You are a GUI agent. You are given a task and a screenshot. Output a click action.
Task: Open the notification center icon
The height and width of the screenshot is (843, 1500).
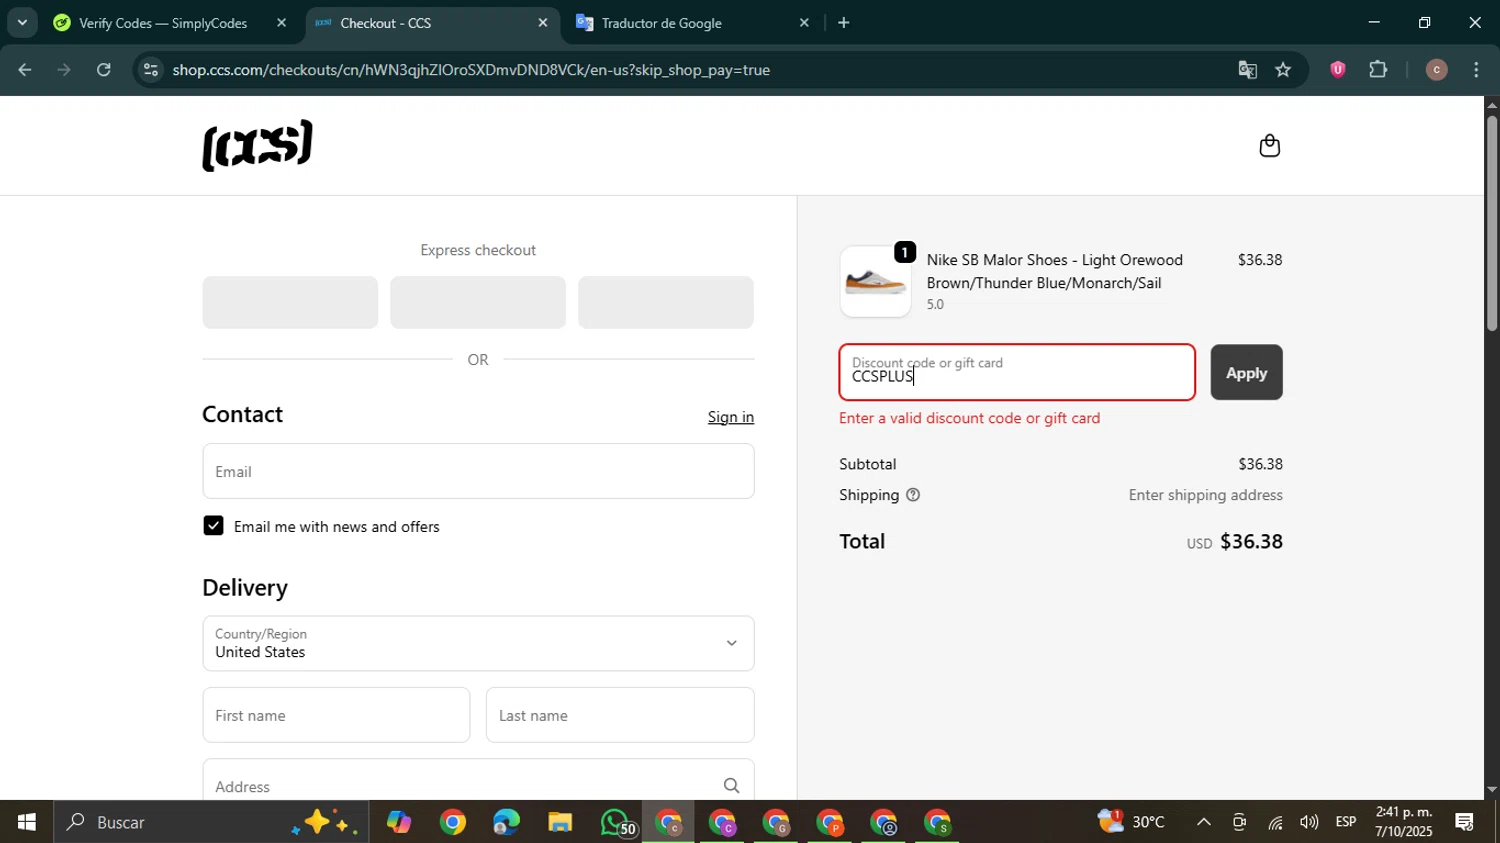click(x=1465, y=822)
